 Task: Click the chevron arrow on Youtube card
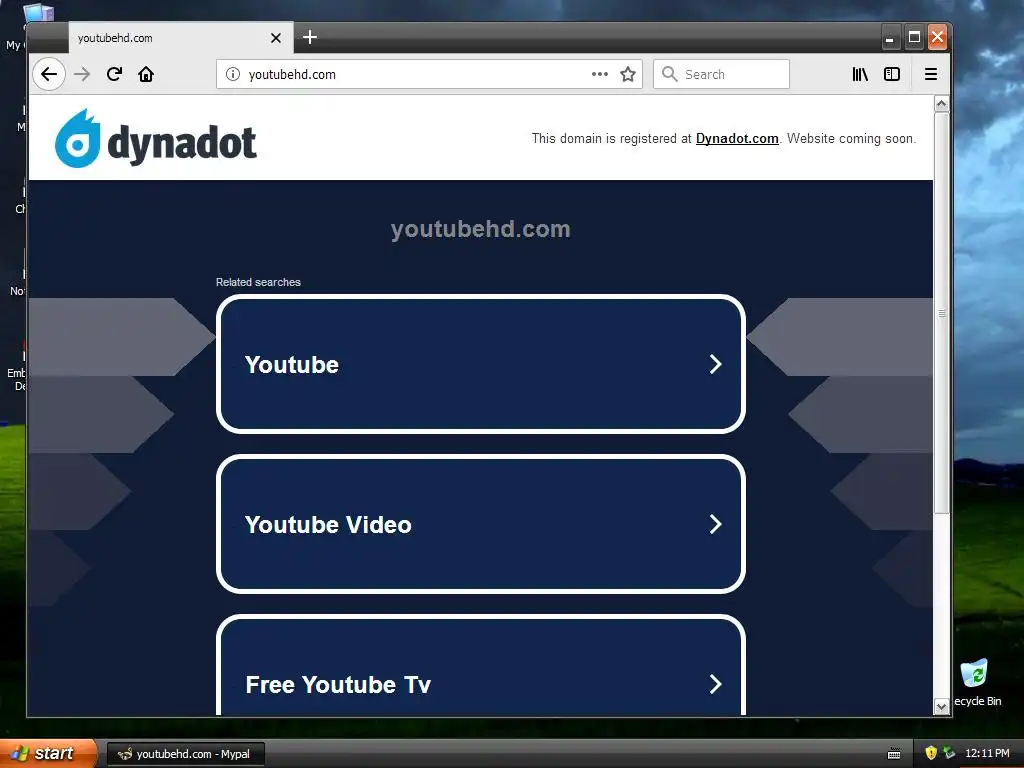715,364
